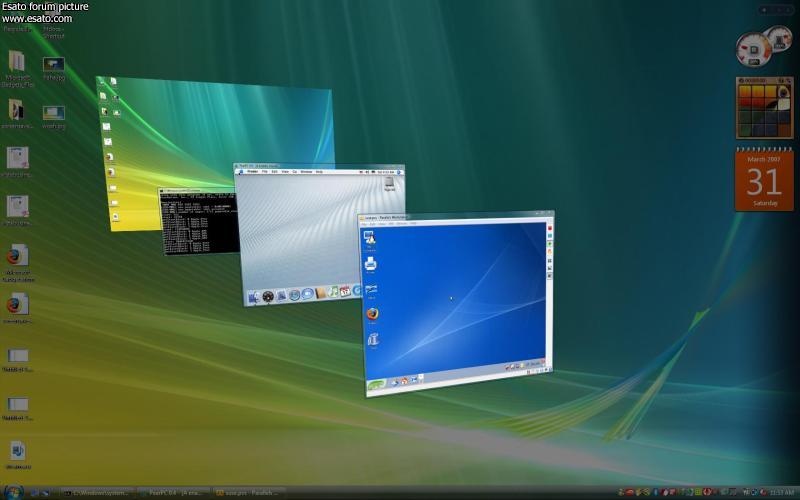The width and height of the screenshot is (800, 500).
Task: Switch to C:\Windows\system taskbar button
Action: tap(97, 493)
